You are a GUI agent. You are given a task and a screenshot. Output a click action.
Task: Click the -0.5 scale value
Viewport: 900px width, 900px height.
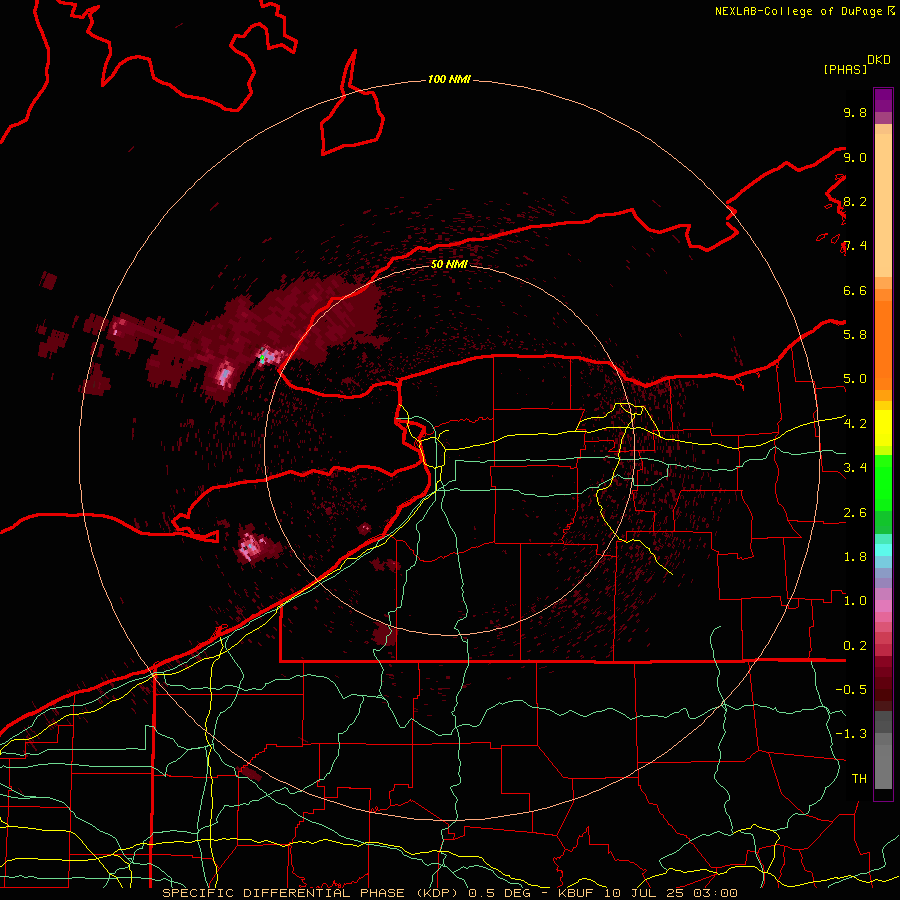[x=851, y=690]
